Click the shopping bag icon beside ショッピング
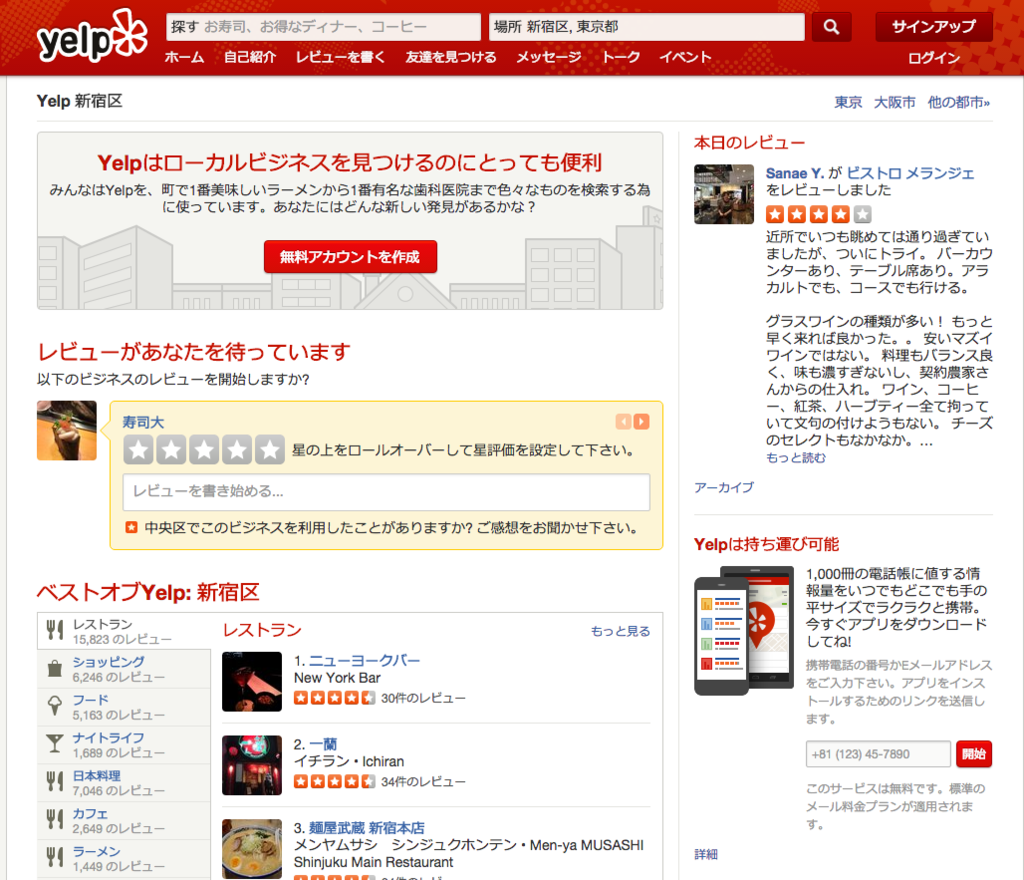The height and width of the screenshot is (880, 1024). pos(55,668)
